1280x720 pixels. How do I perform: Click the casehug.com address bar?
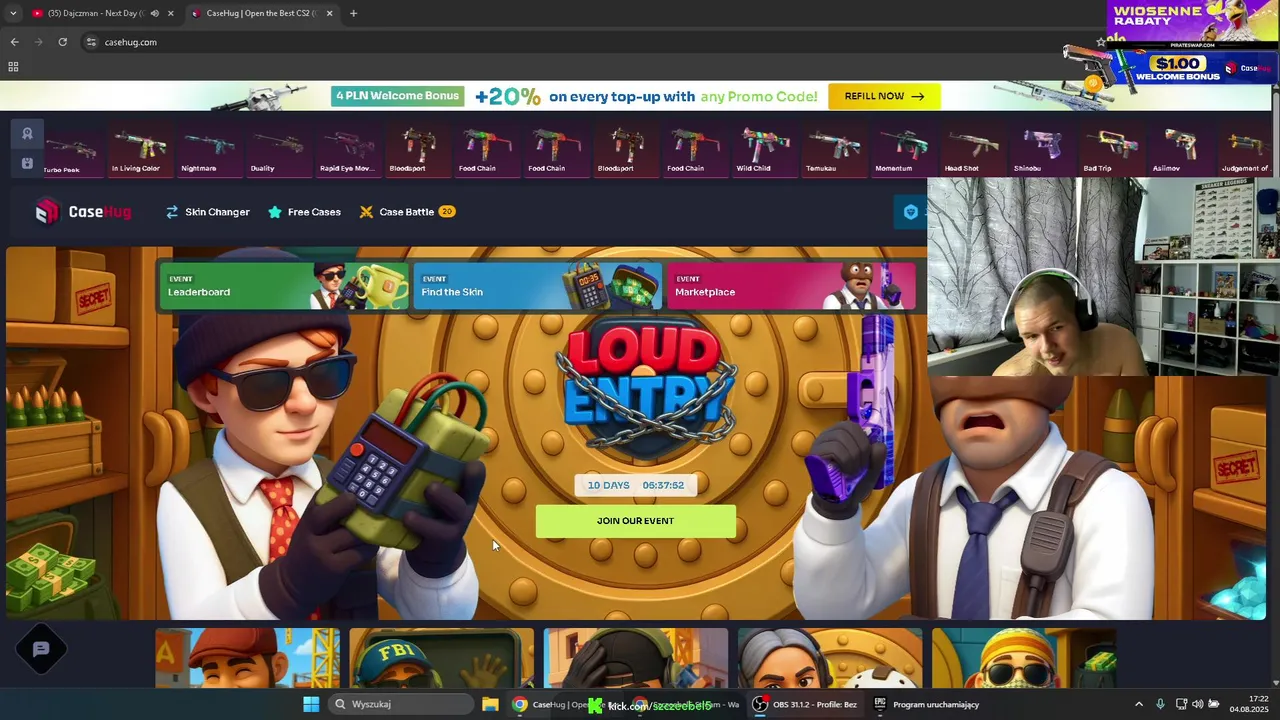point(580,42)
